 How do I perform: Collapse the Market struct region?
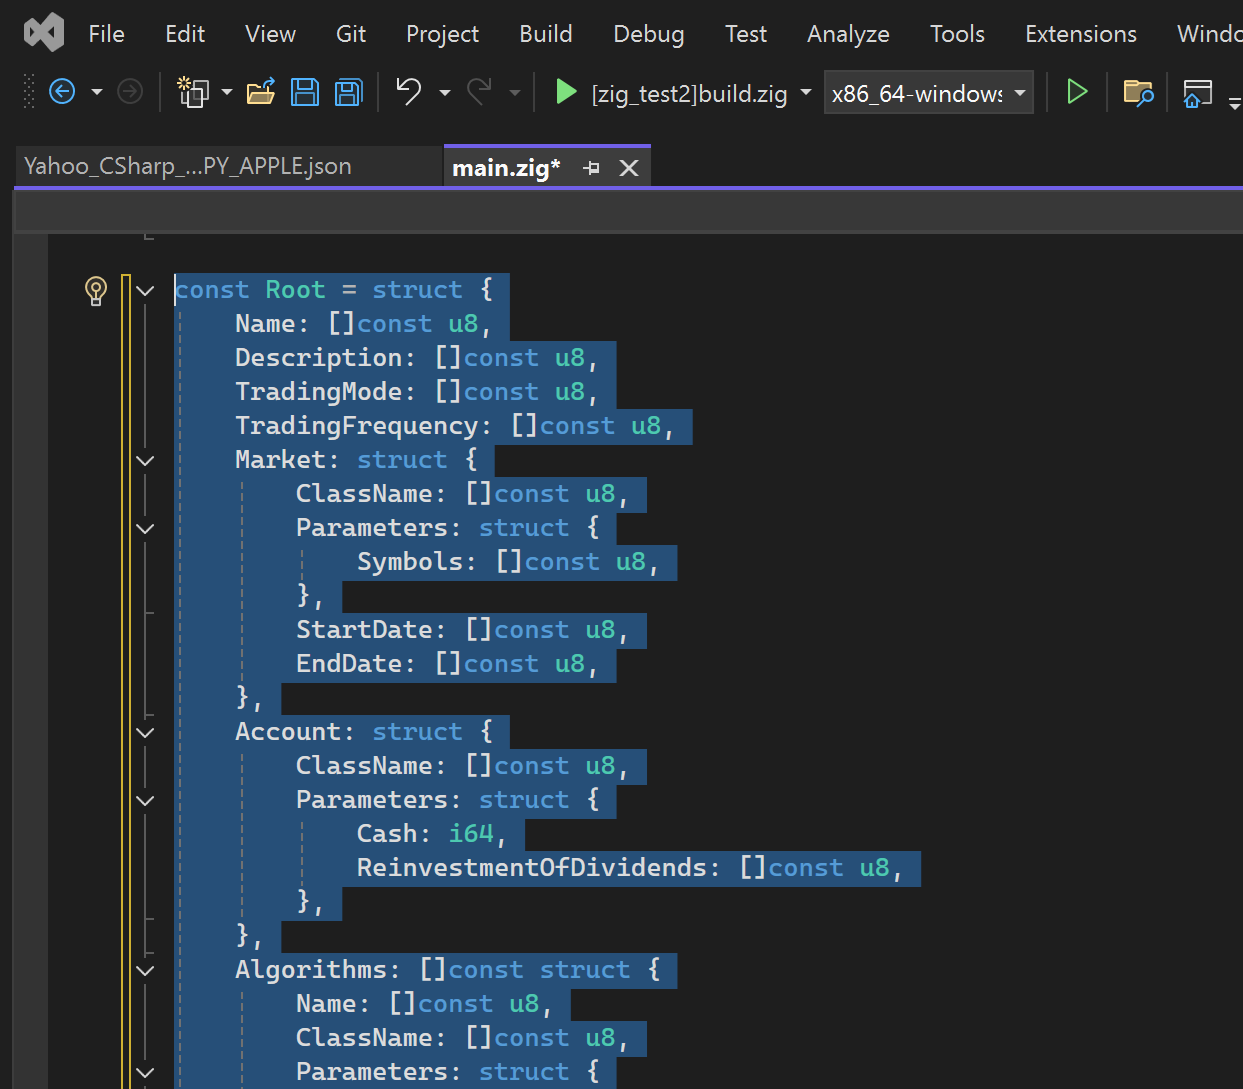click(x=146, y=461)
